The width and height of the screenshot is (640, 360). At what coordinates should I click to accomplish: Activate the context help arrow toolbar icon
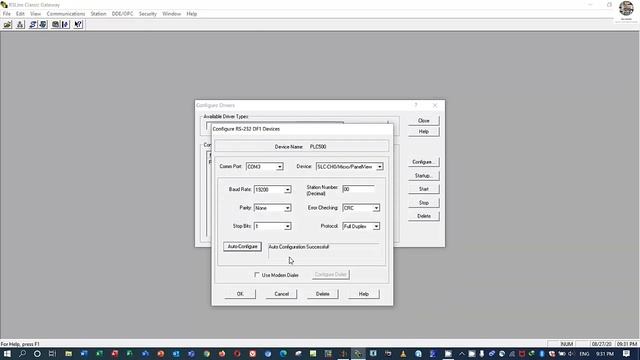78,24
